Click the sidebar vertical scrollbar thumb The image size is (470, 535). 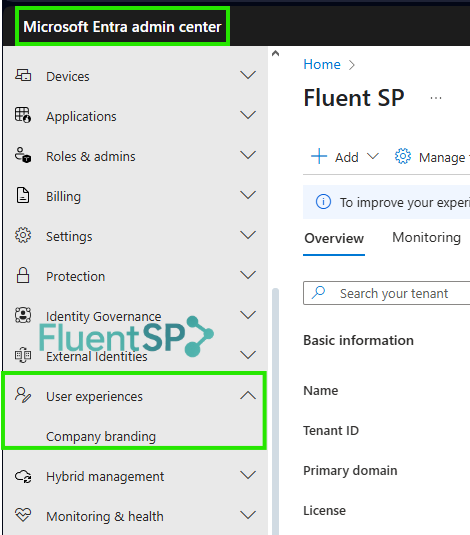pyautogui.click(x=275, y=411)
